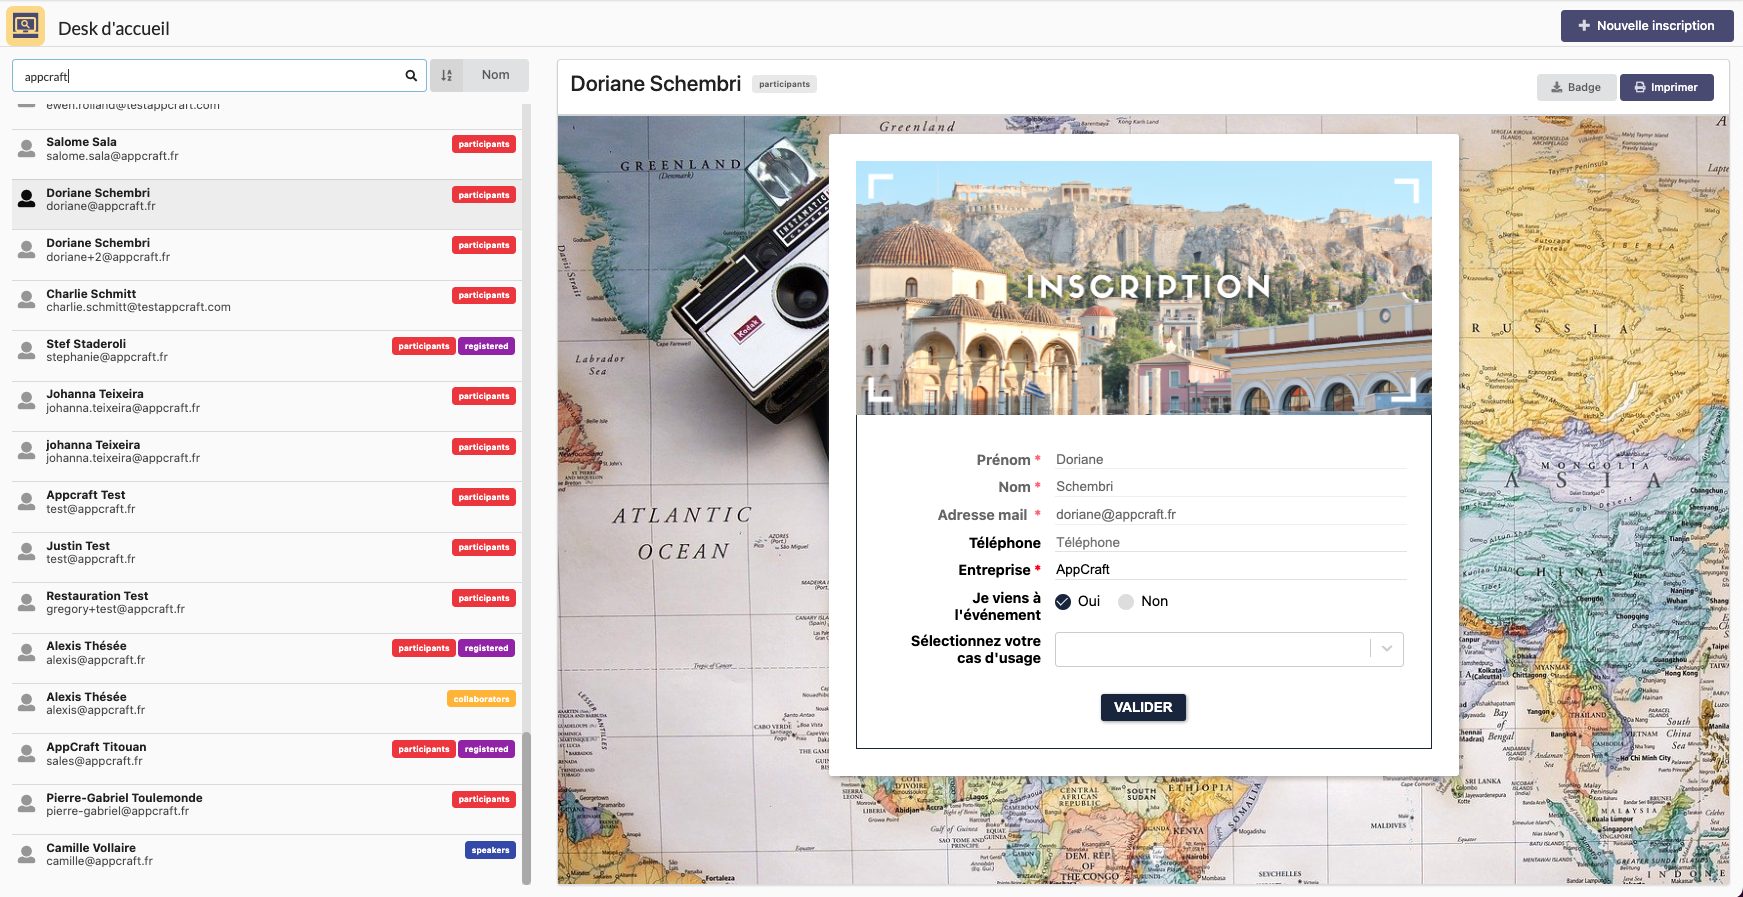Screen dimensions: 1743x897
Task: Click the registered tag on Stef Staderoli
Action: pos(486,346)
